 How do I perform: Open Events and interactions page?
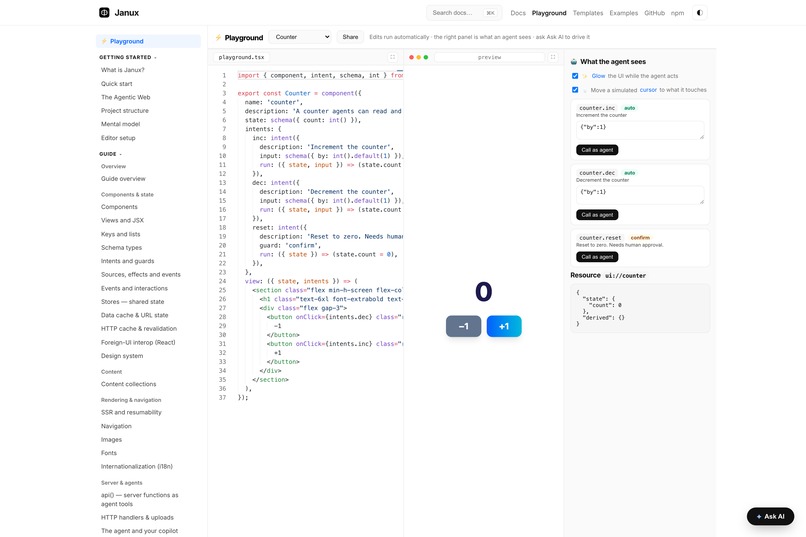(134, 288)
